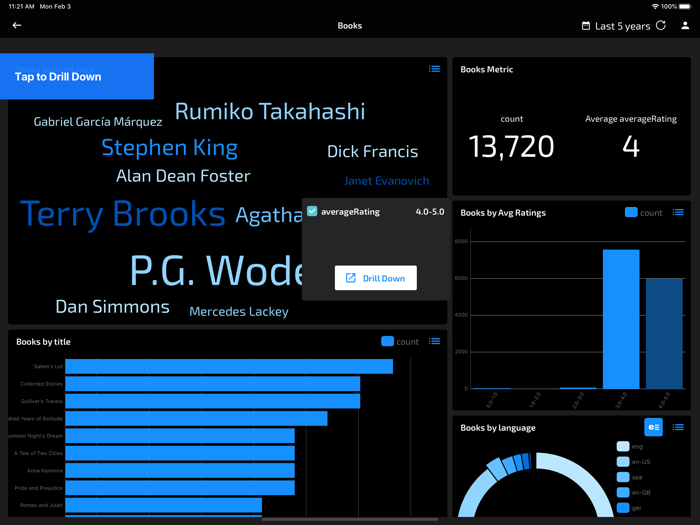Viewport: 700px width, 525px height.
Task: Open list menu of Books by Avg Ratings
Action: [678, 212]
